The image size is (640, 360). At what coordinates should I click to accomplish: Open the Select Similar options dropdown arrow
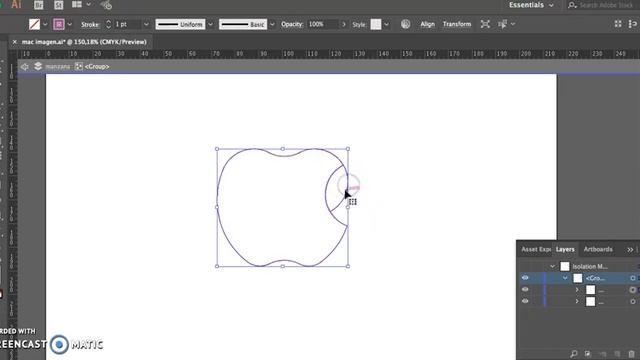pyautogui.click(x=513, y=24)
